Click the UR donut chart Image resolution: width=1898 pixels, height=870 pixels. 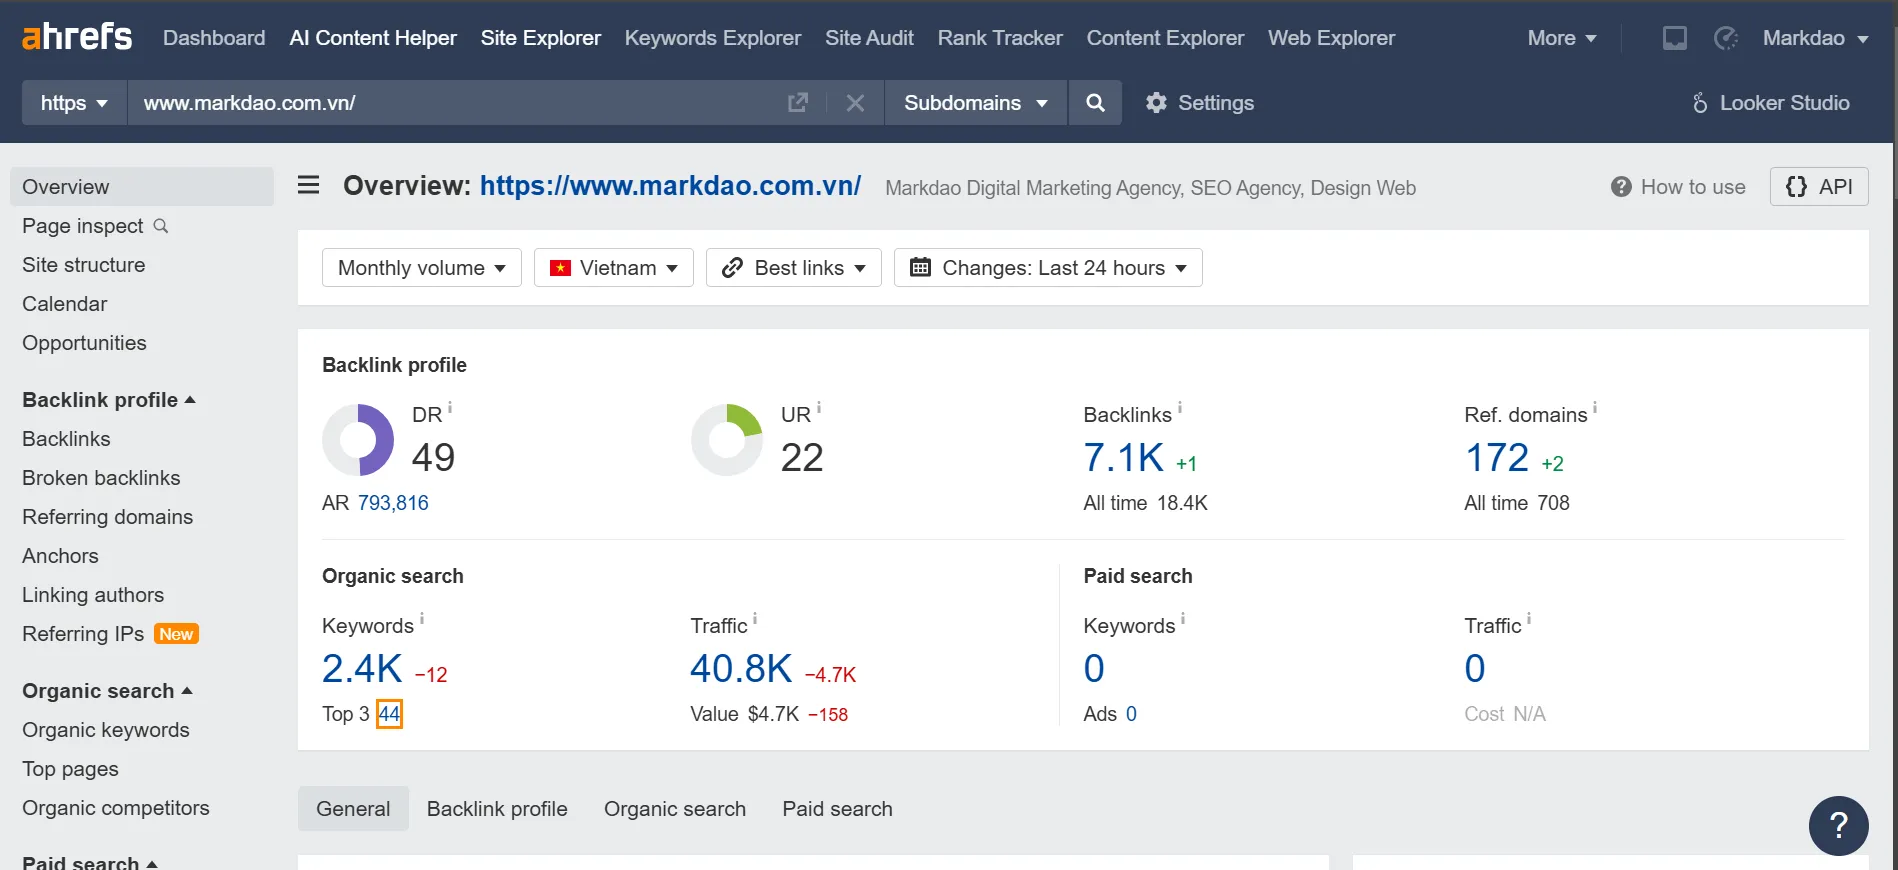727,440
